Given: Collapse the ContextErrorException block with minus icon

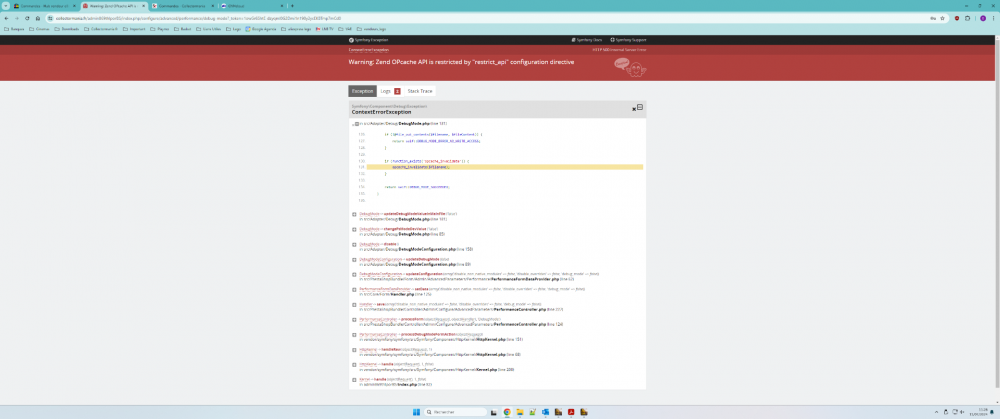Looking at the screenshot, I should pos(640,107).
